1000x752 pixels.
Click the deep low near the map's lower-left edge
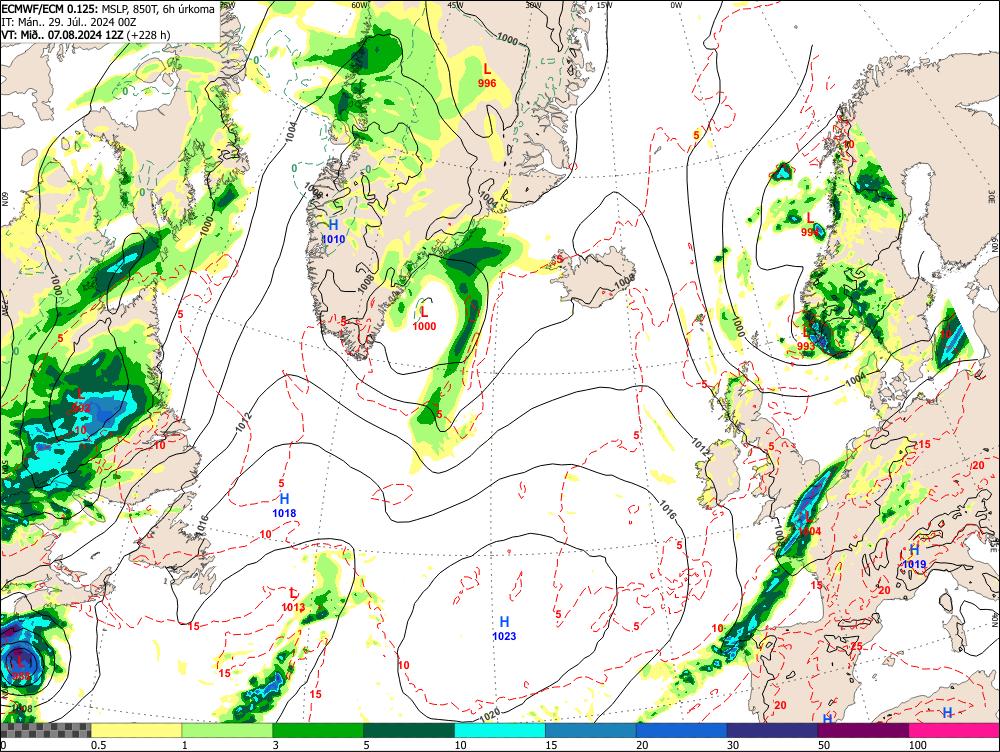(x=21, y=668)
